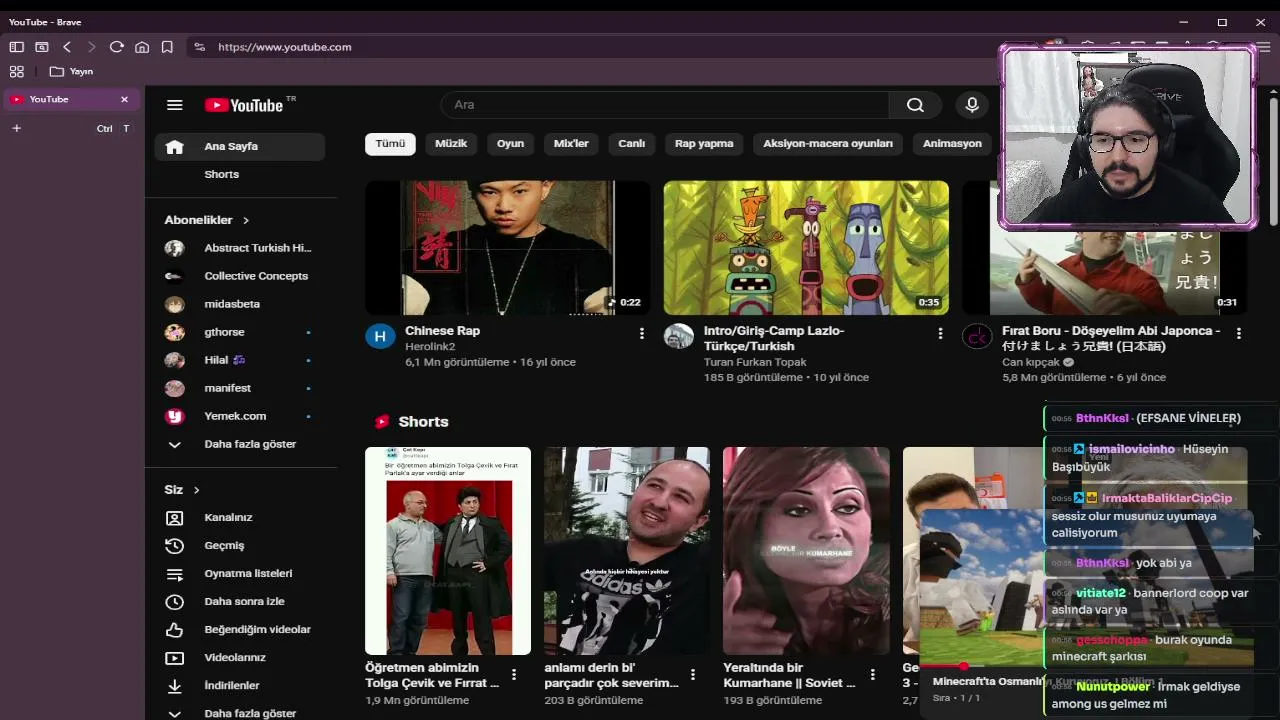1280x720 pixels.
Task: Play the Öğretmen abimizin Tolga Çevik short
Action: [x=448, y=551]
